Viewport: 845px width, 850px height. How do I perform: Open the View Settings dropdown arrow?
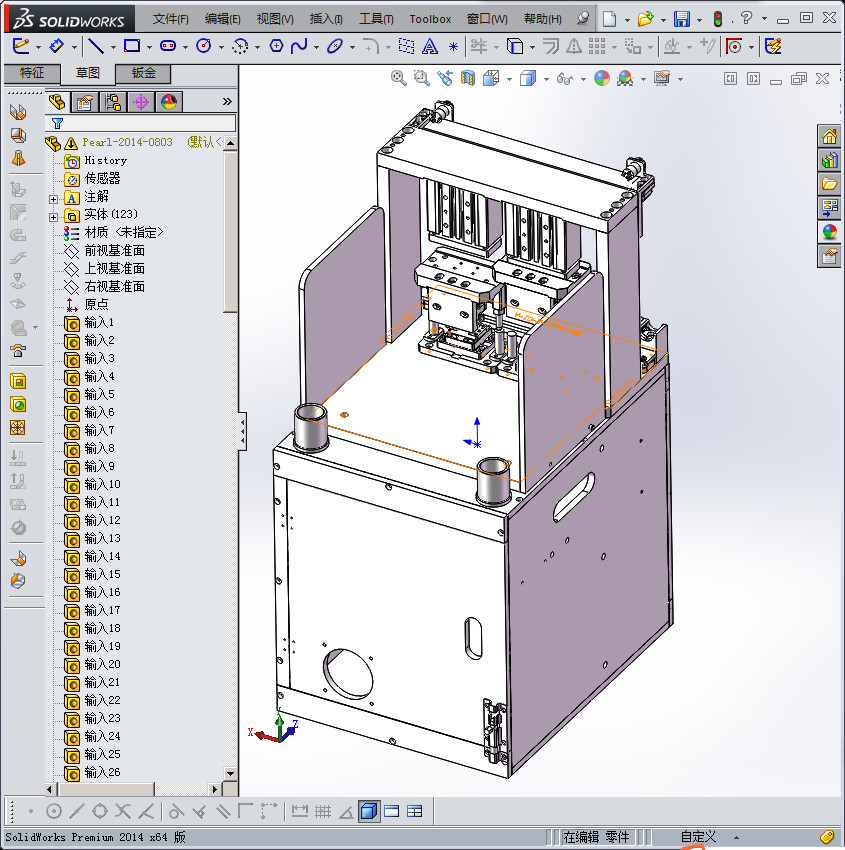click(680, 79)
